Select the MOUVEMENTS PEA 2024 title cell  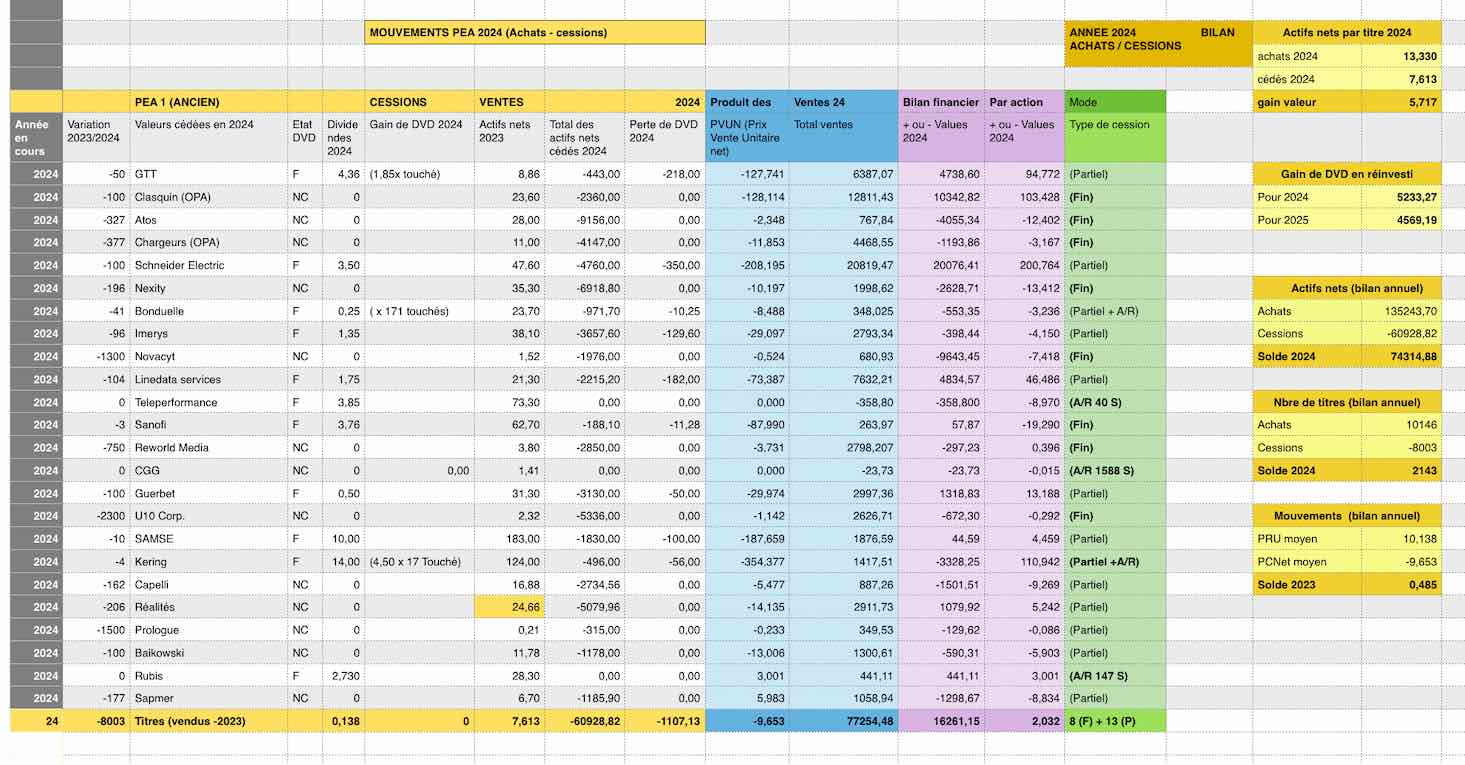535,33
